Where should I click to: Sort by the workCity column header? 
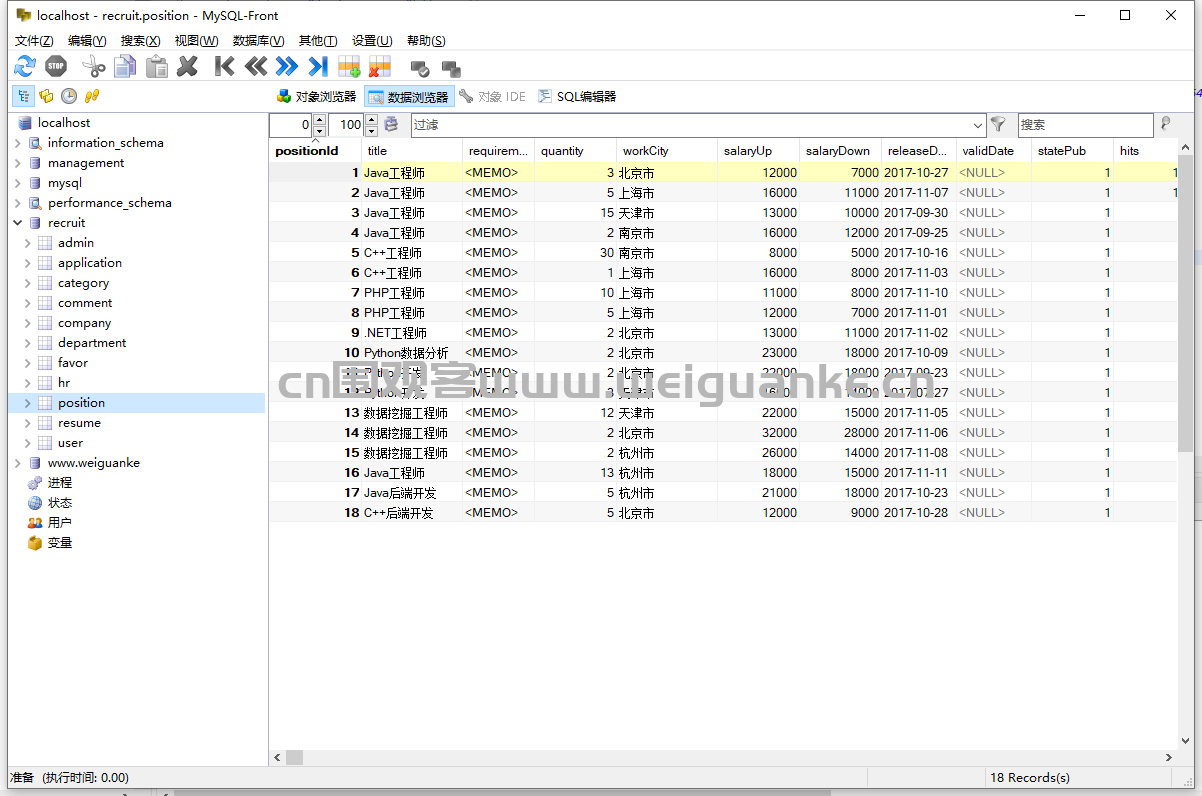(666, 151)
